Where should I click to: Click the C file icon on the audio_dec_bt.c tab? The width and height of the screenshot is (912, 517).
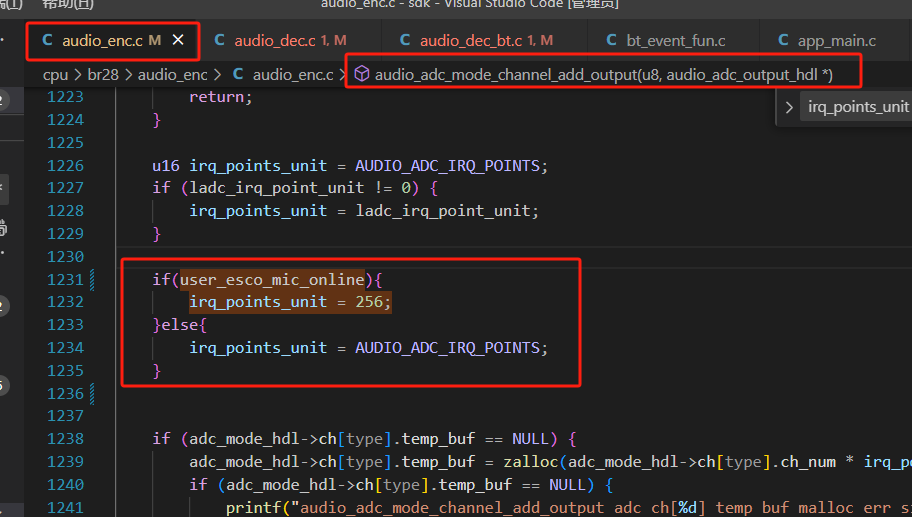tap(405, 40)
